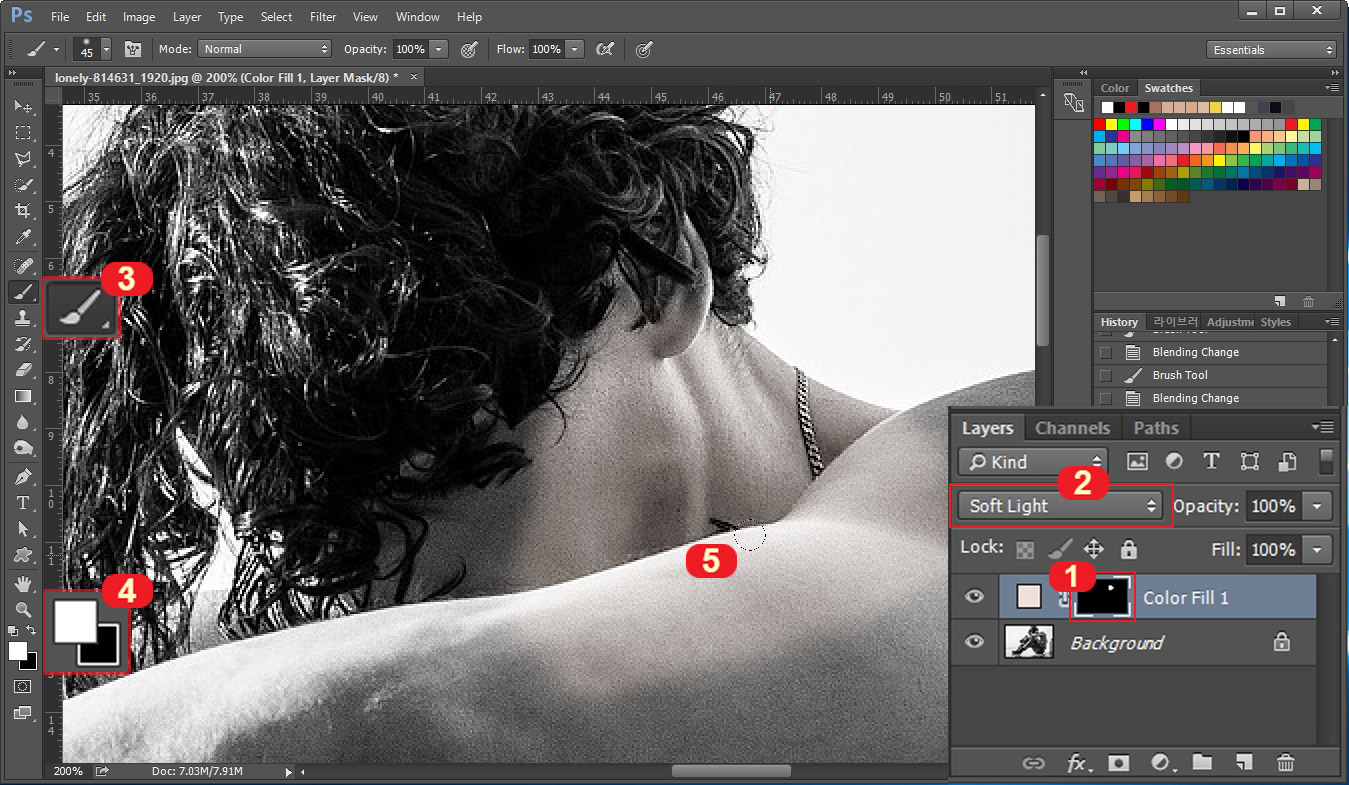Toggle pressure for size button
1349x785 pixels.
coord(644,49)
